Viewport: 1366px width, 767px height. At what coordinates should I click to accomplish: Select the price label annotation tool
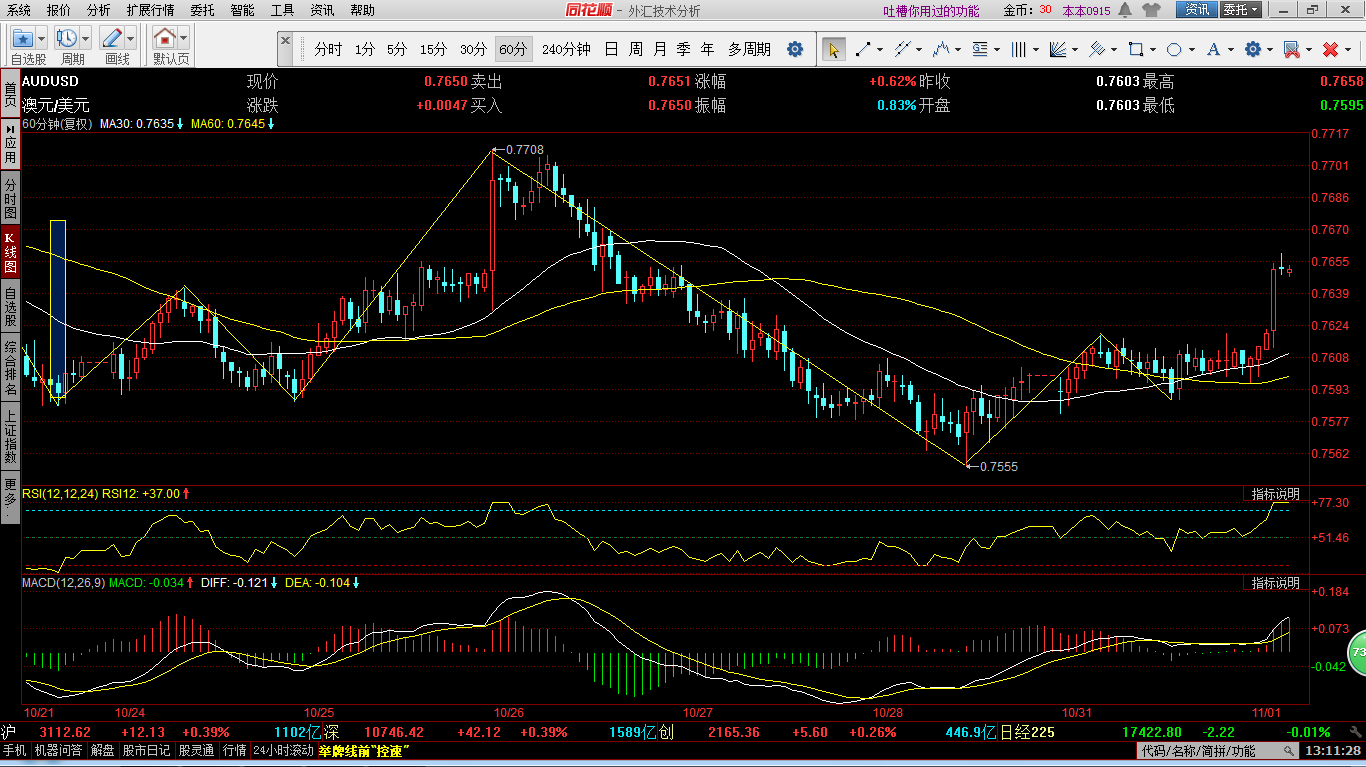tap(980, 49)
